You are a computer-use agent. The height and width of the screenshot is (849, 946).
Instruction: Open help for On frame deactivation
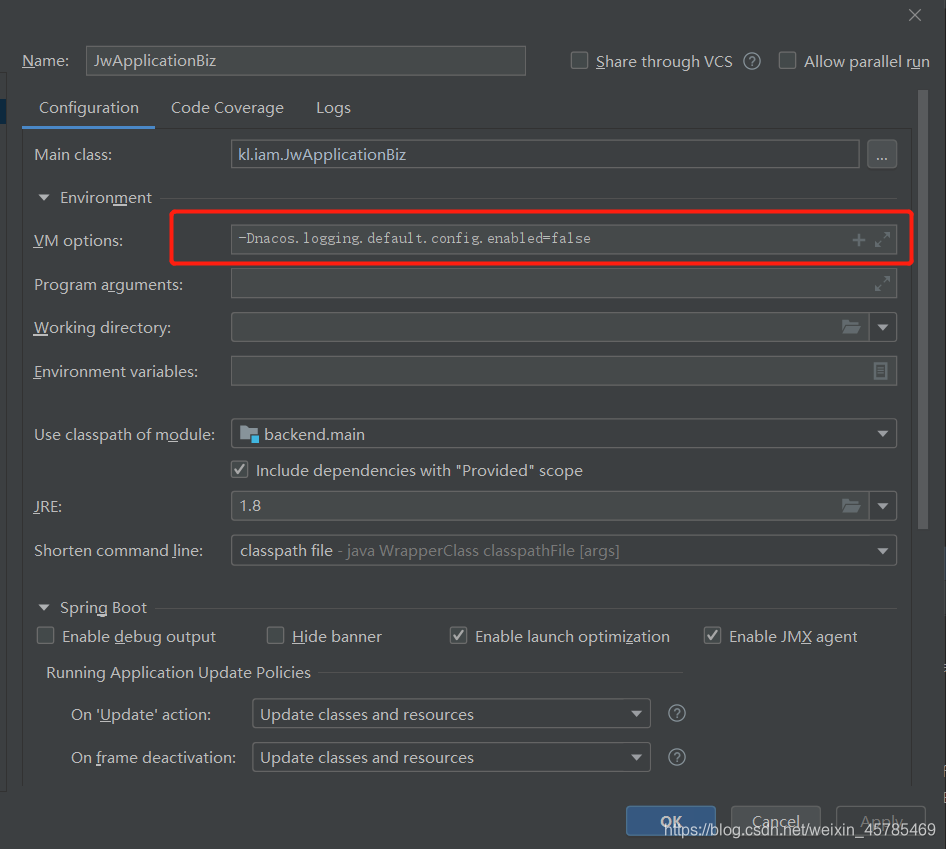click(x=677, y=757)
